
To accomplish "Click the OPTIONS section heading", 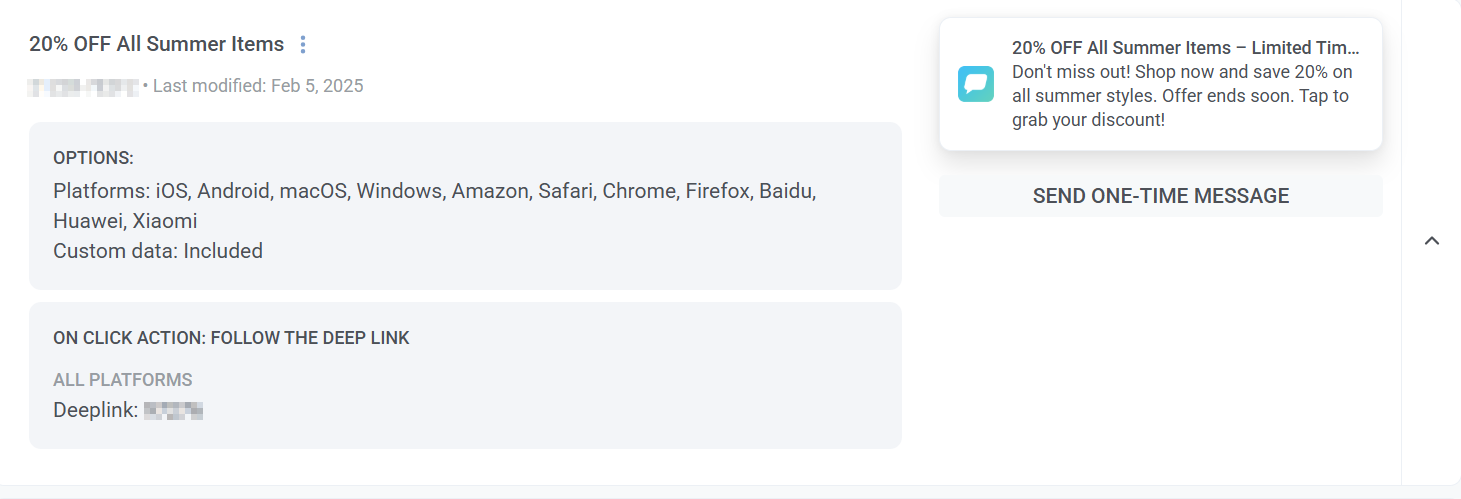I will pyautogui.click(x=93, y=158).
